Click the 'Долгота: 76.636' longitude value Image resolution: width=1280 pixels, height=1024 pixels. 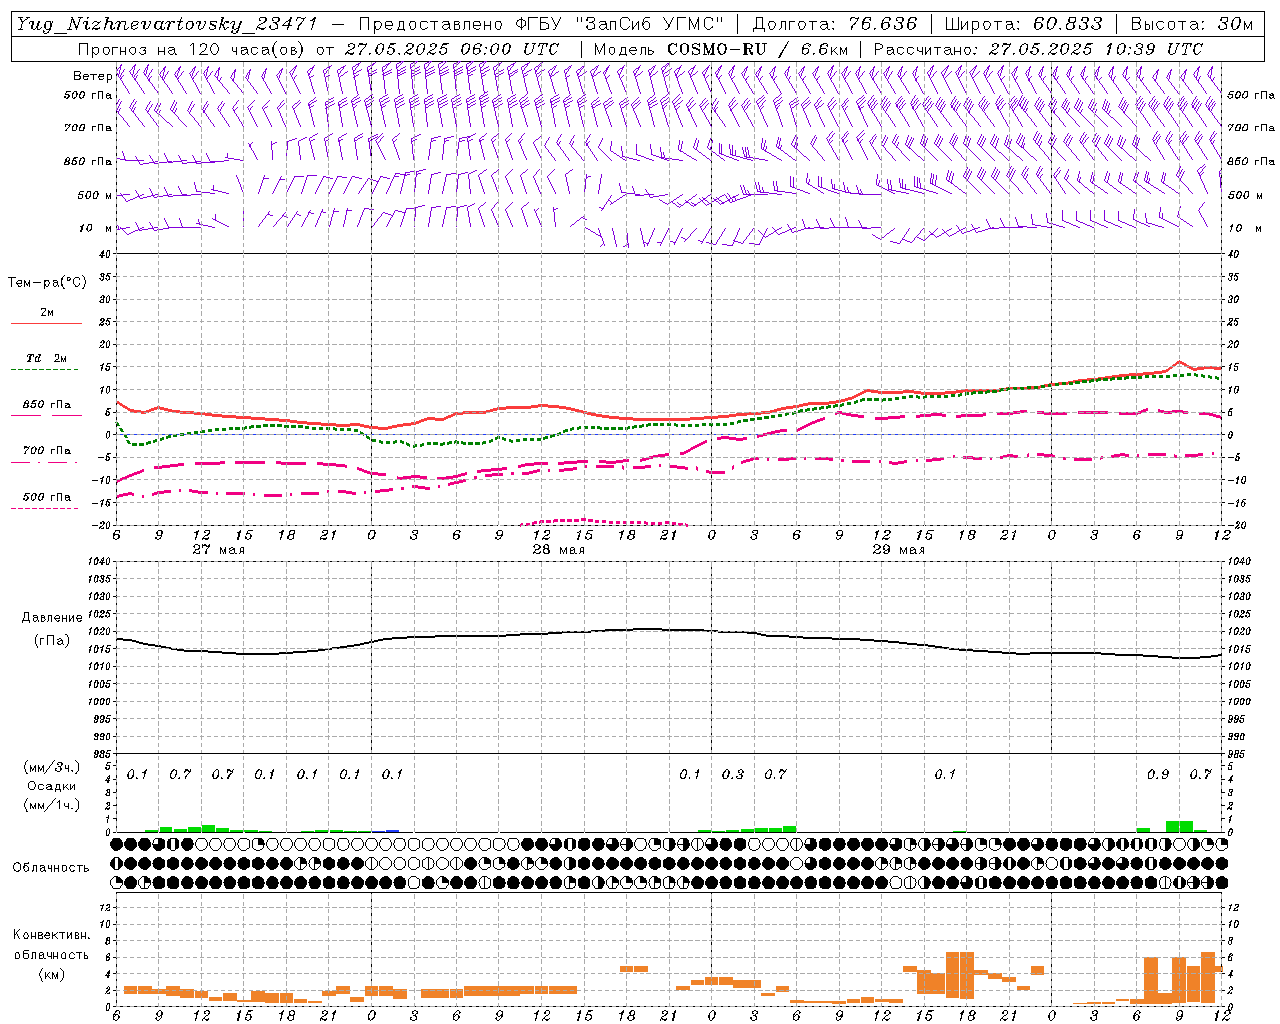tap(834, 24)
